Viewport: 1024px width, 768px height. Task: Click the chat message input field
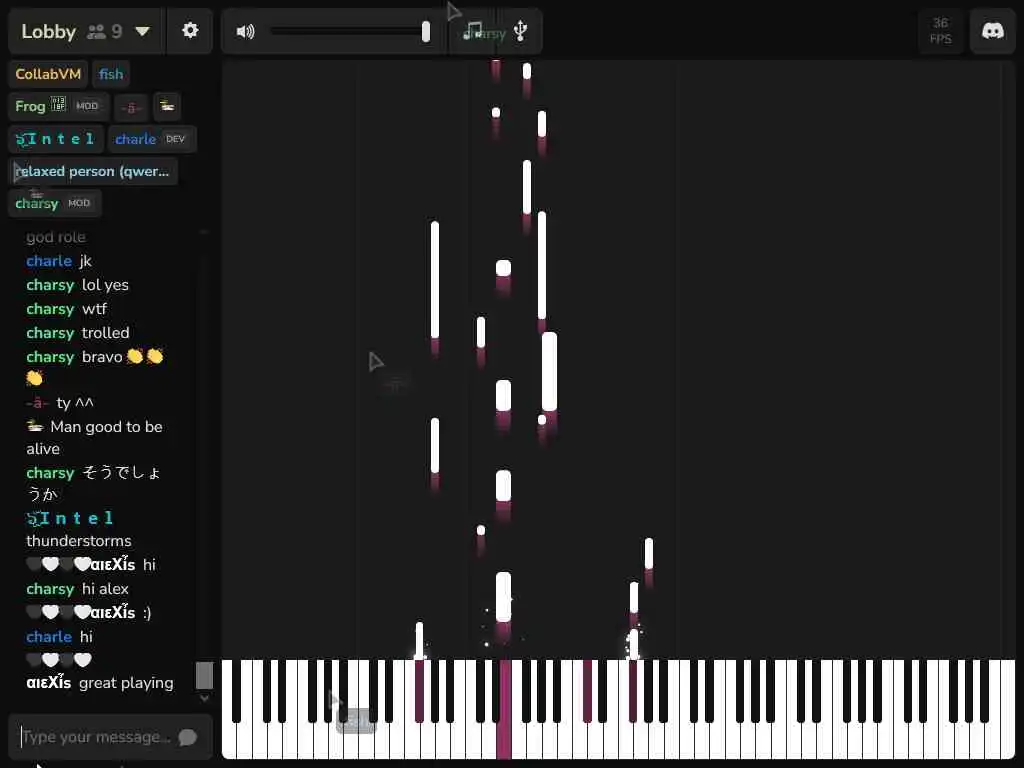[x=97, y=737]
